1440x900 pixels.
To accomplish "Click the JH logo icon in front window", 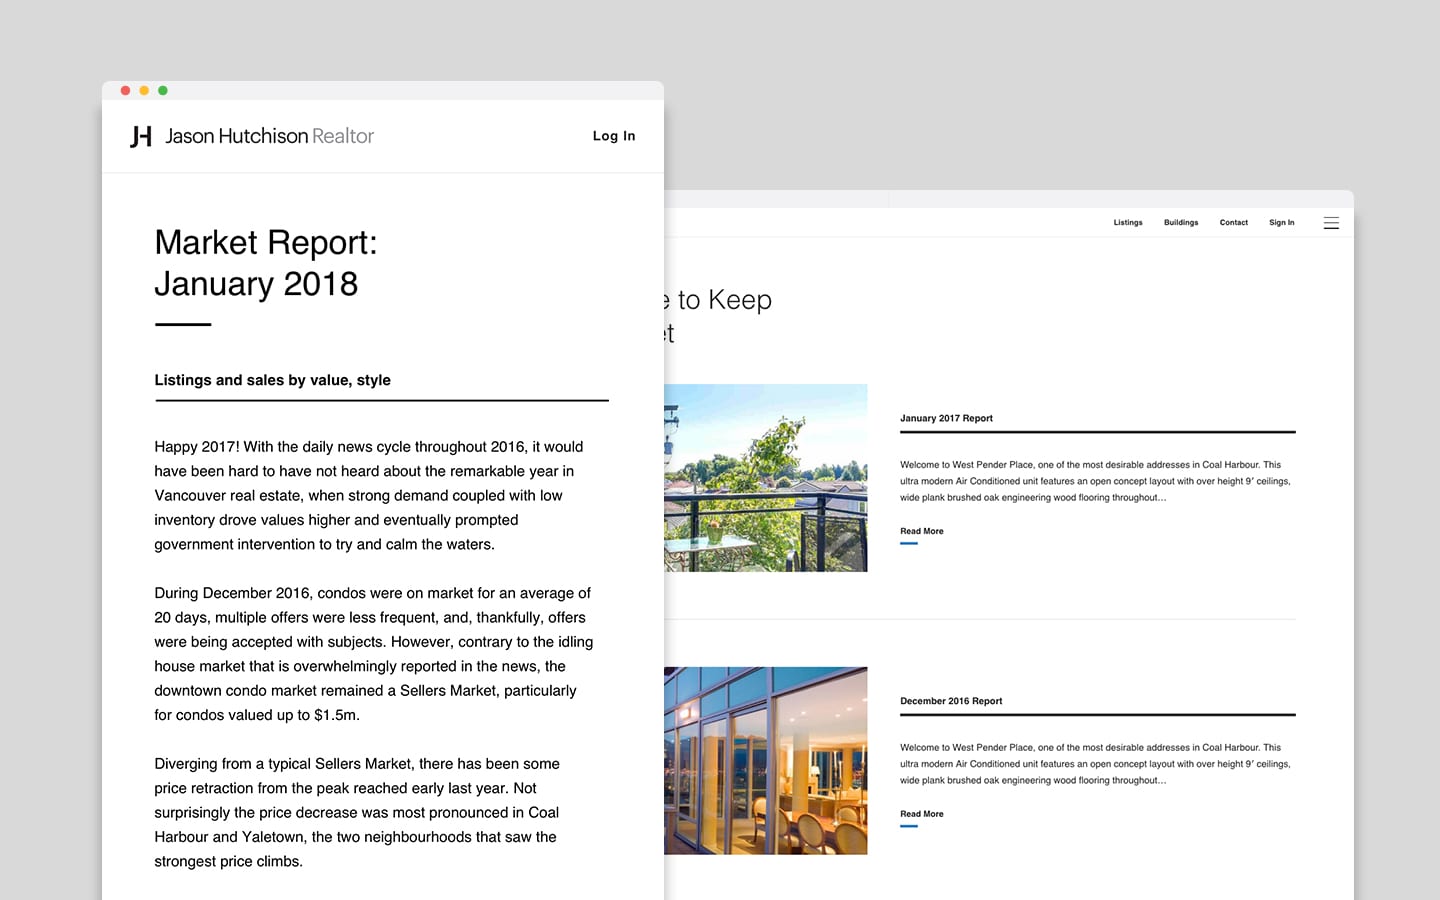I will tap(141, 136).
